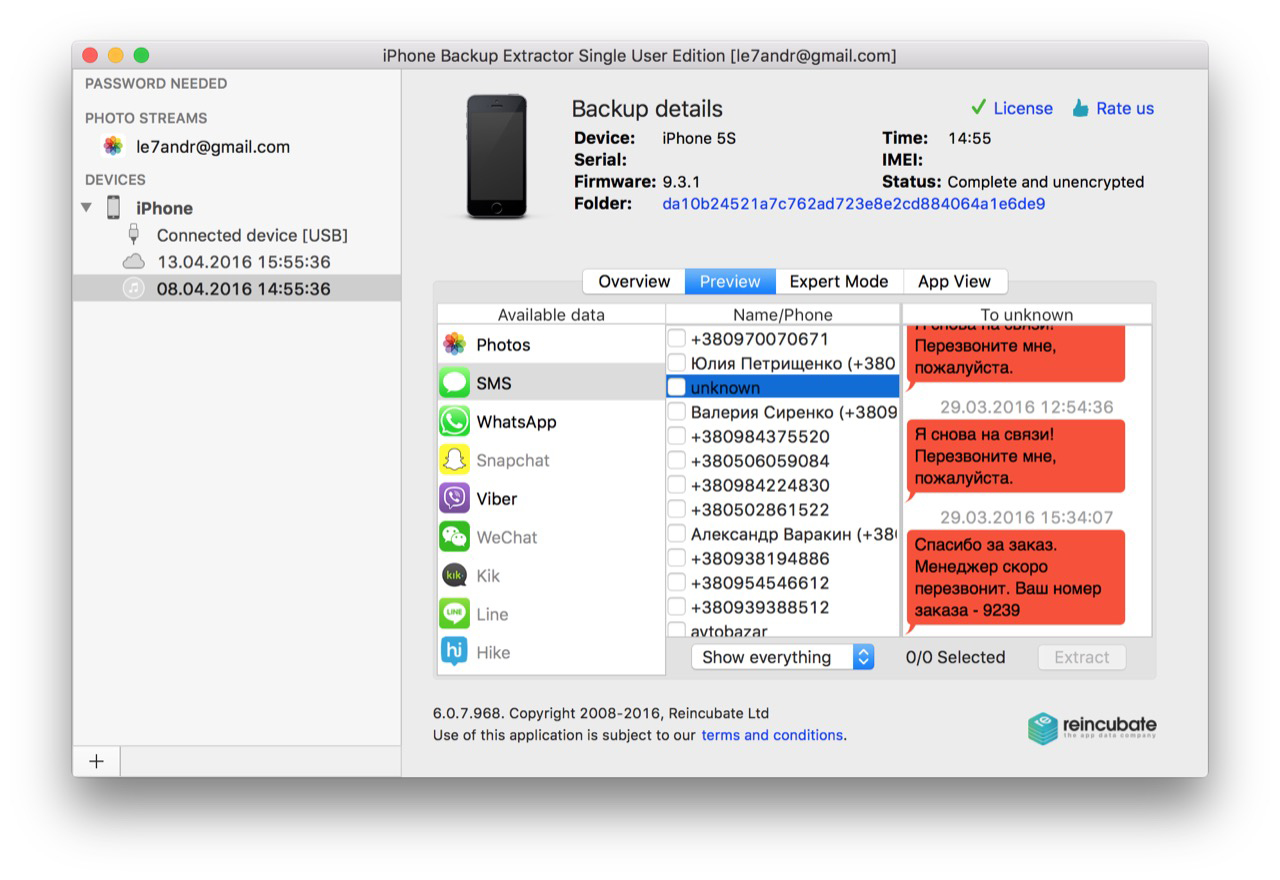Open the backup folder hash link
Viewport: 1280px width, 880px height.
point(854,204)
